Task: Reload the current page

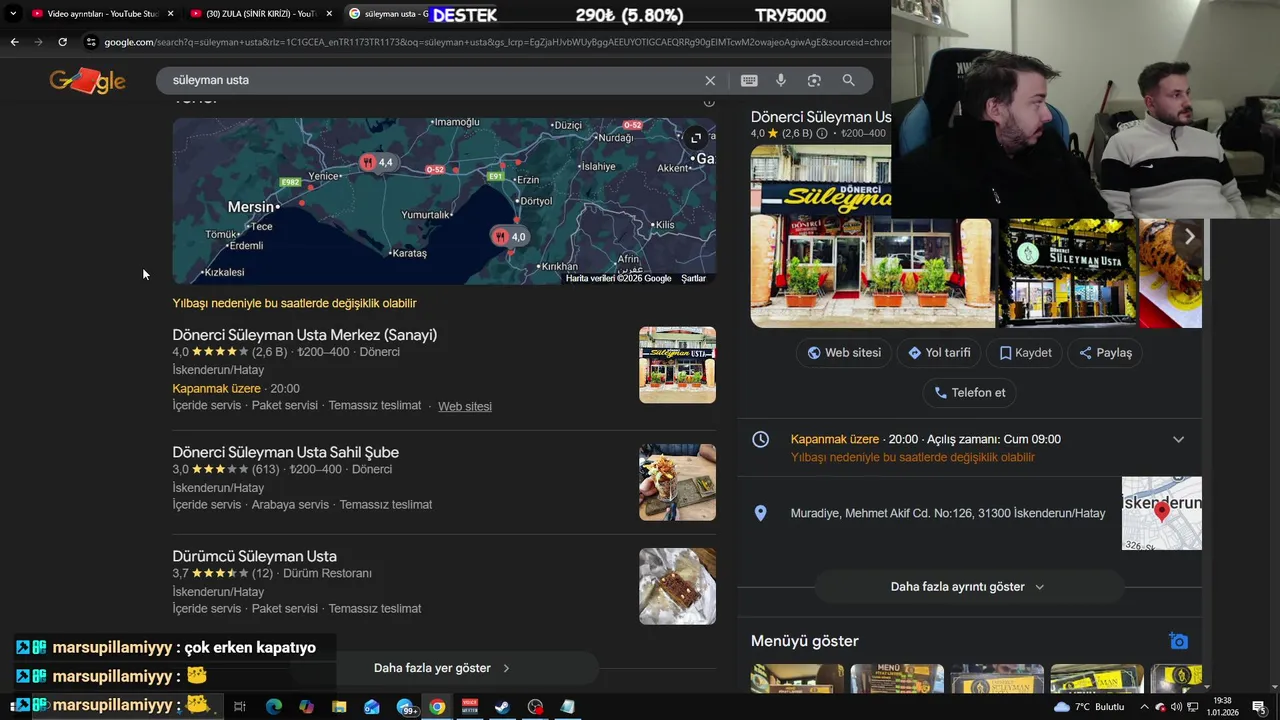Action: pyautogui.click(x=62, y=42)
